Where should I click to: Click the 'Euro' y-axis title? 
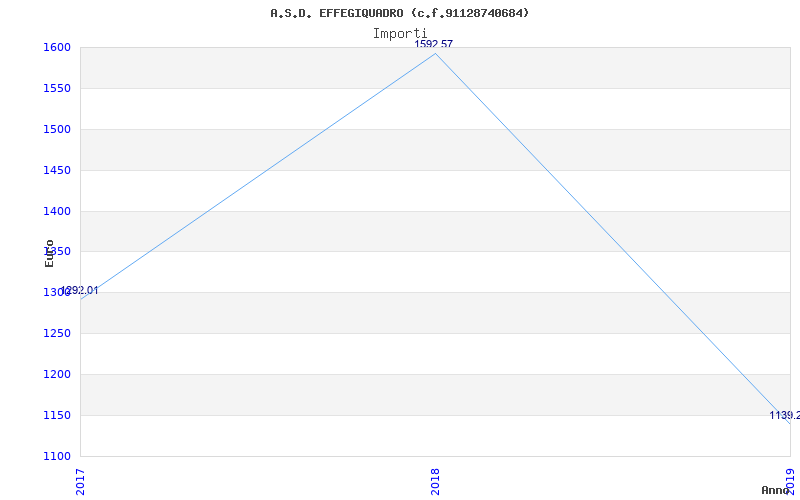tap(49, 253)
